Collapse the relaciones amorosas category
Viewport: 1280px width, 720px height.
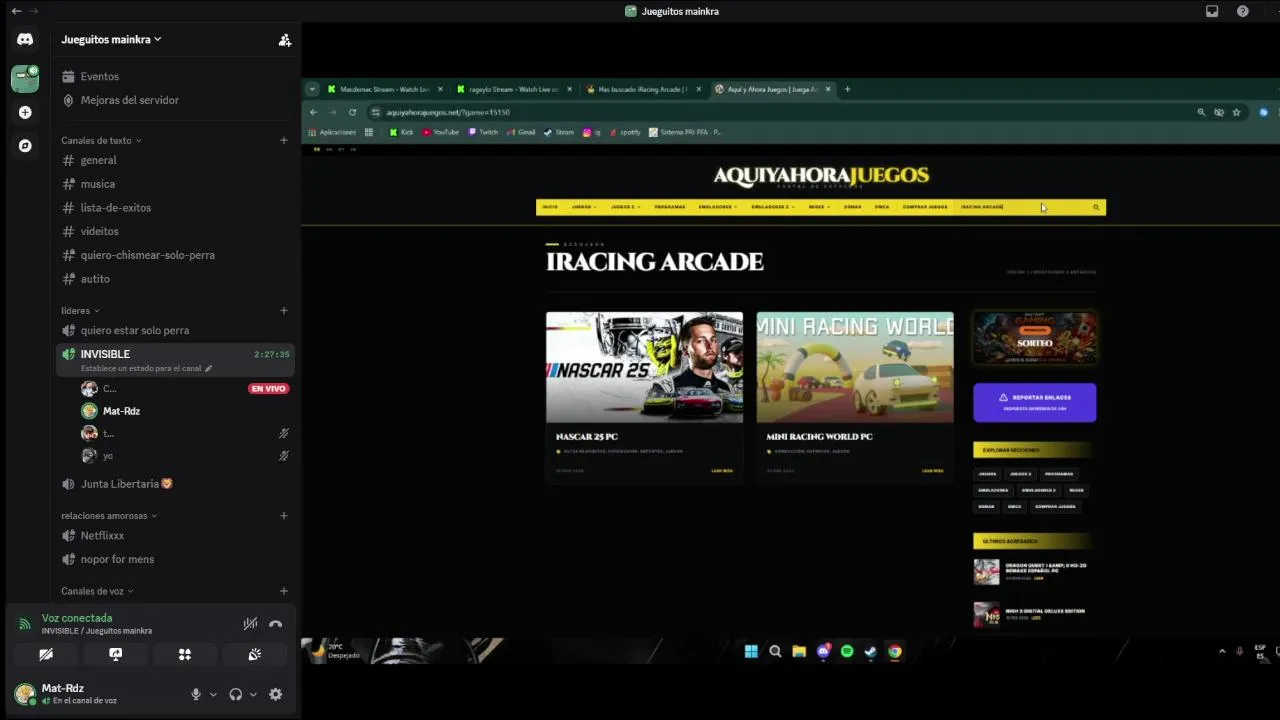109,516
